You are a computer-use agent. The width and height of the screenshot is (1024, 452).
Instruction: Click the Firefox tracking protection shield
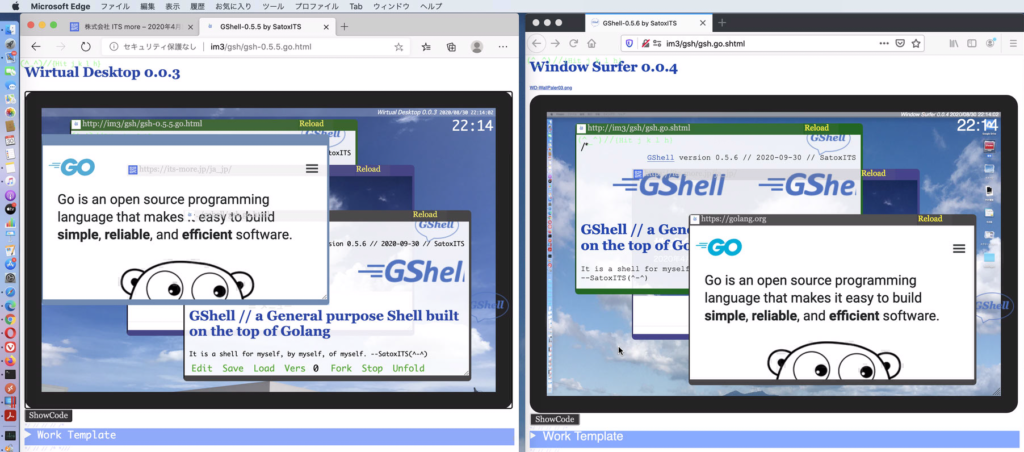click(x=629, y=43)
